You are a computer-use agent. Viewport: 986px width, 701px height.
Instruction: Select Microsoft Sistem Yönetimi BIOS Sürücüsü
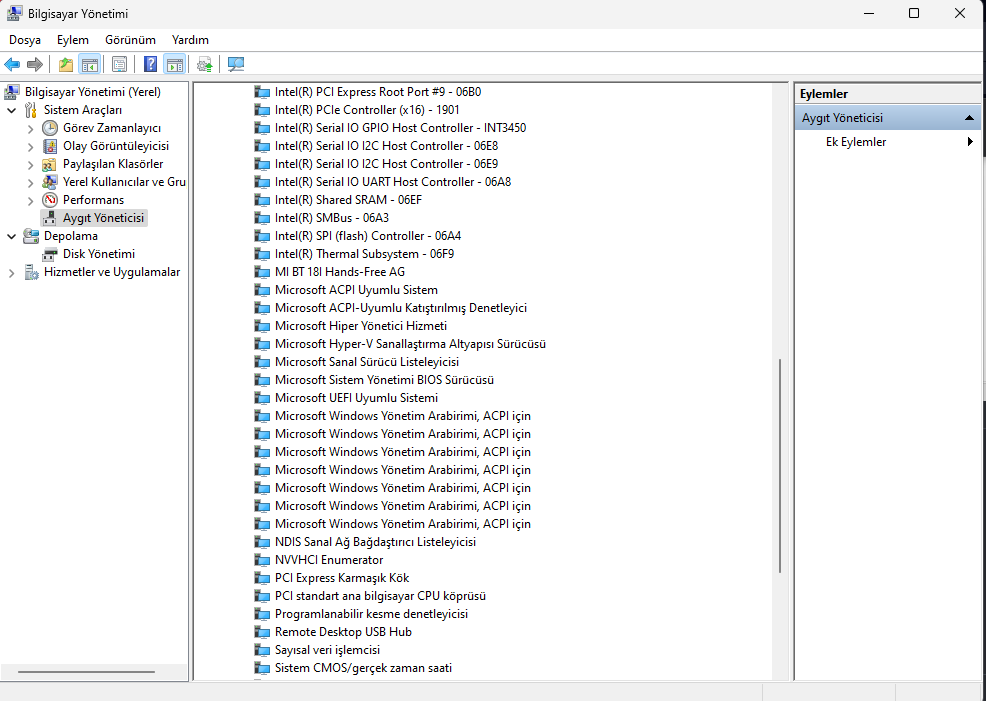tap(384, 380)
